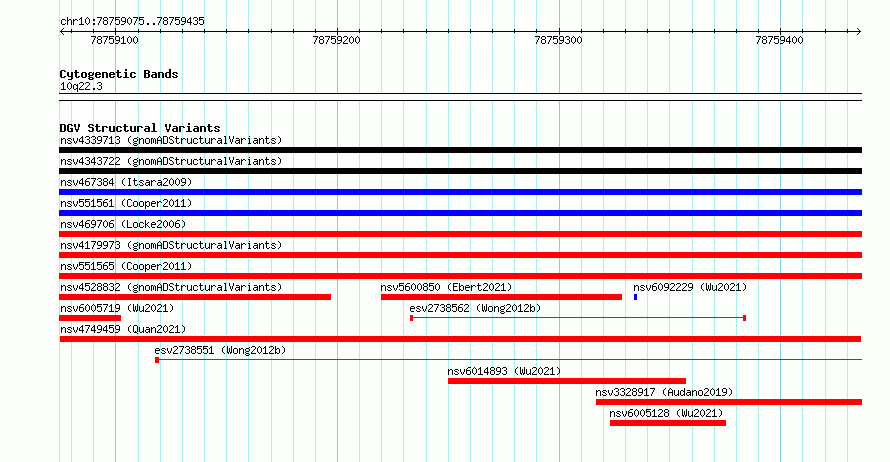Click the red bar under nsv469706
890x462 pixels.
460,234
